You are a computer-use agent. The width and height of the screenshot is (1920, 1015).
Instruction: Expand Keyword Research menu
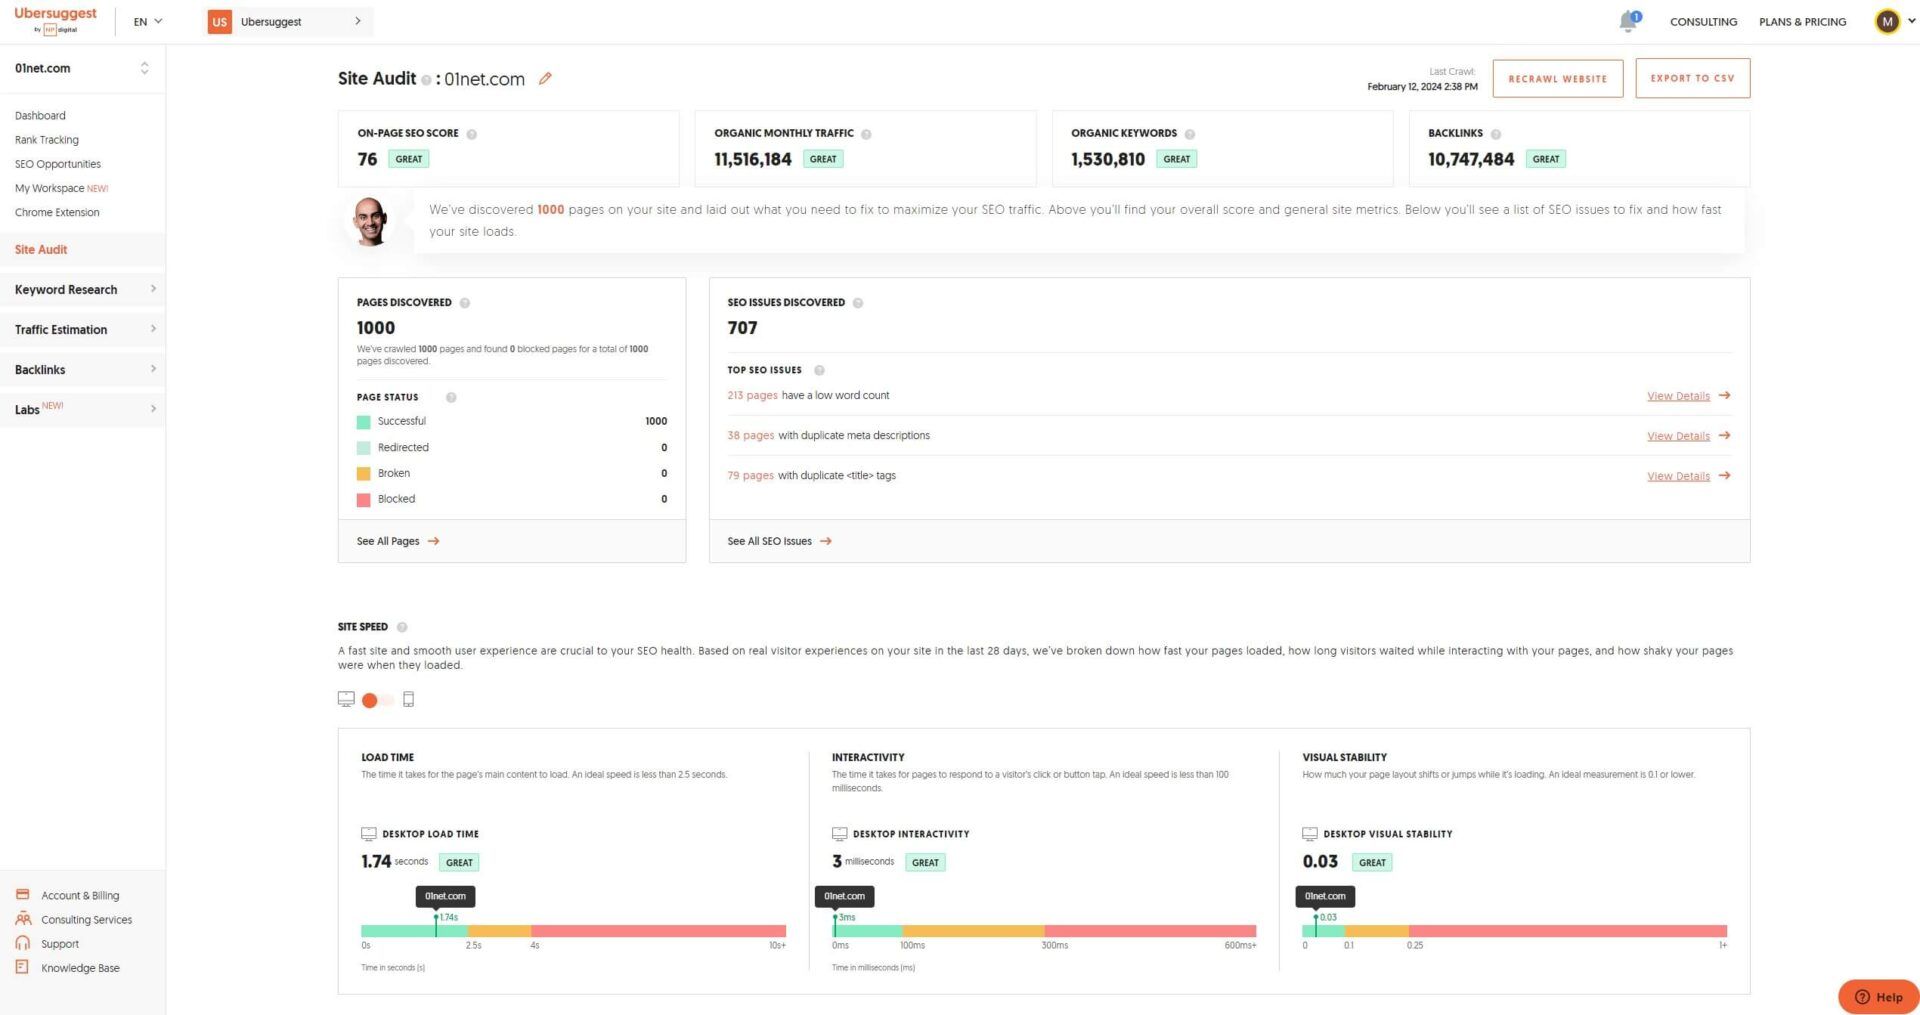pyautogui.click(x=83, y=289)
